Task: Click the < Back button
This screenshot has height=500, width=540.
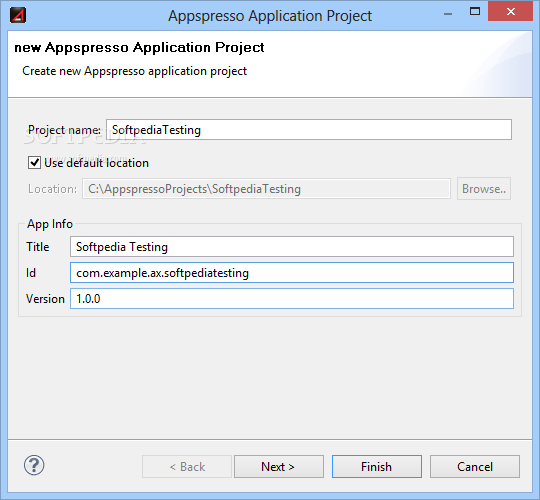Action: 187,467
